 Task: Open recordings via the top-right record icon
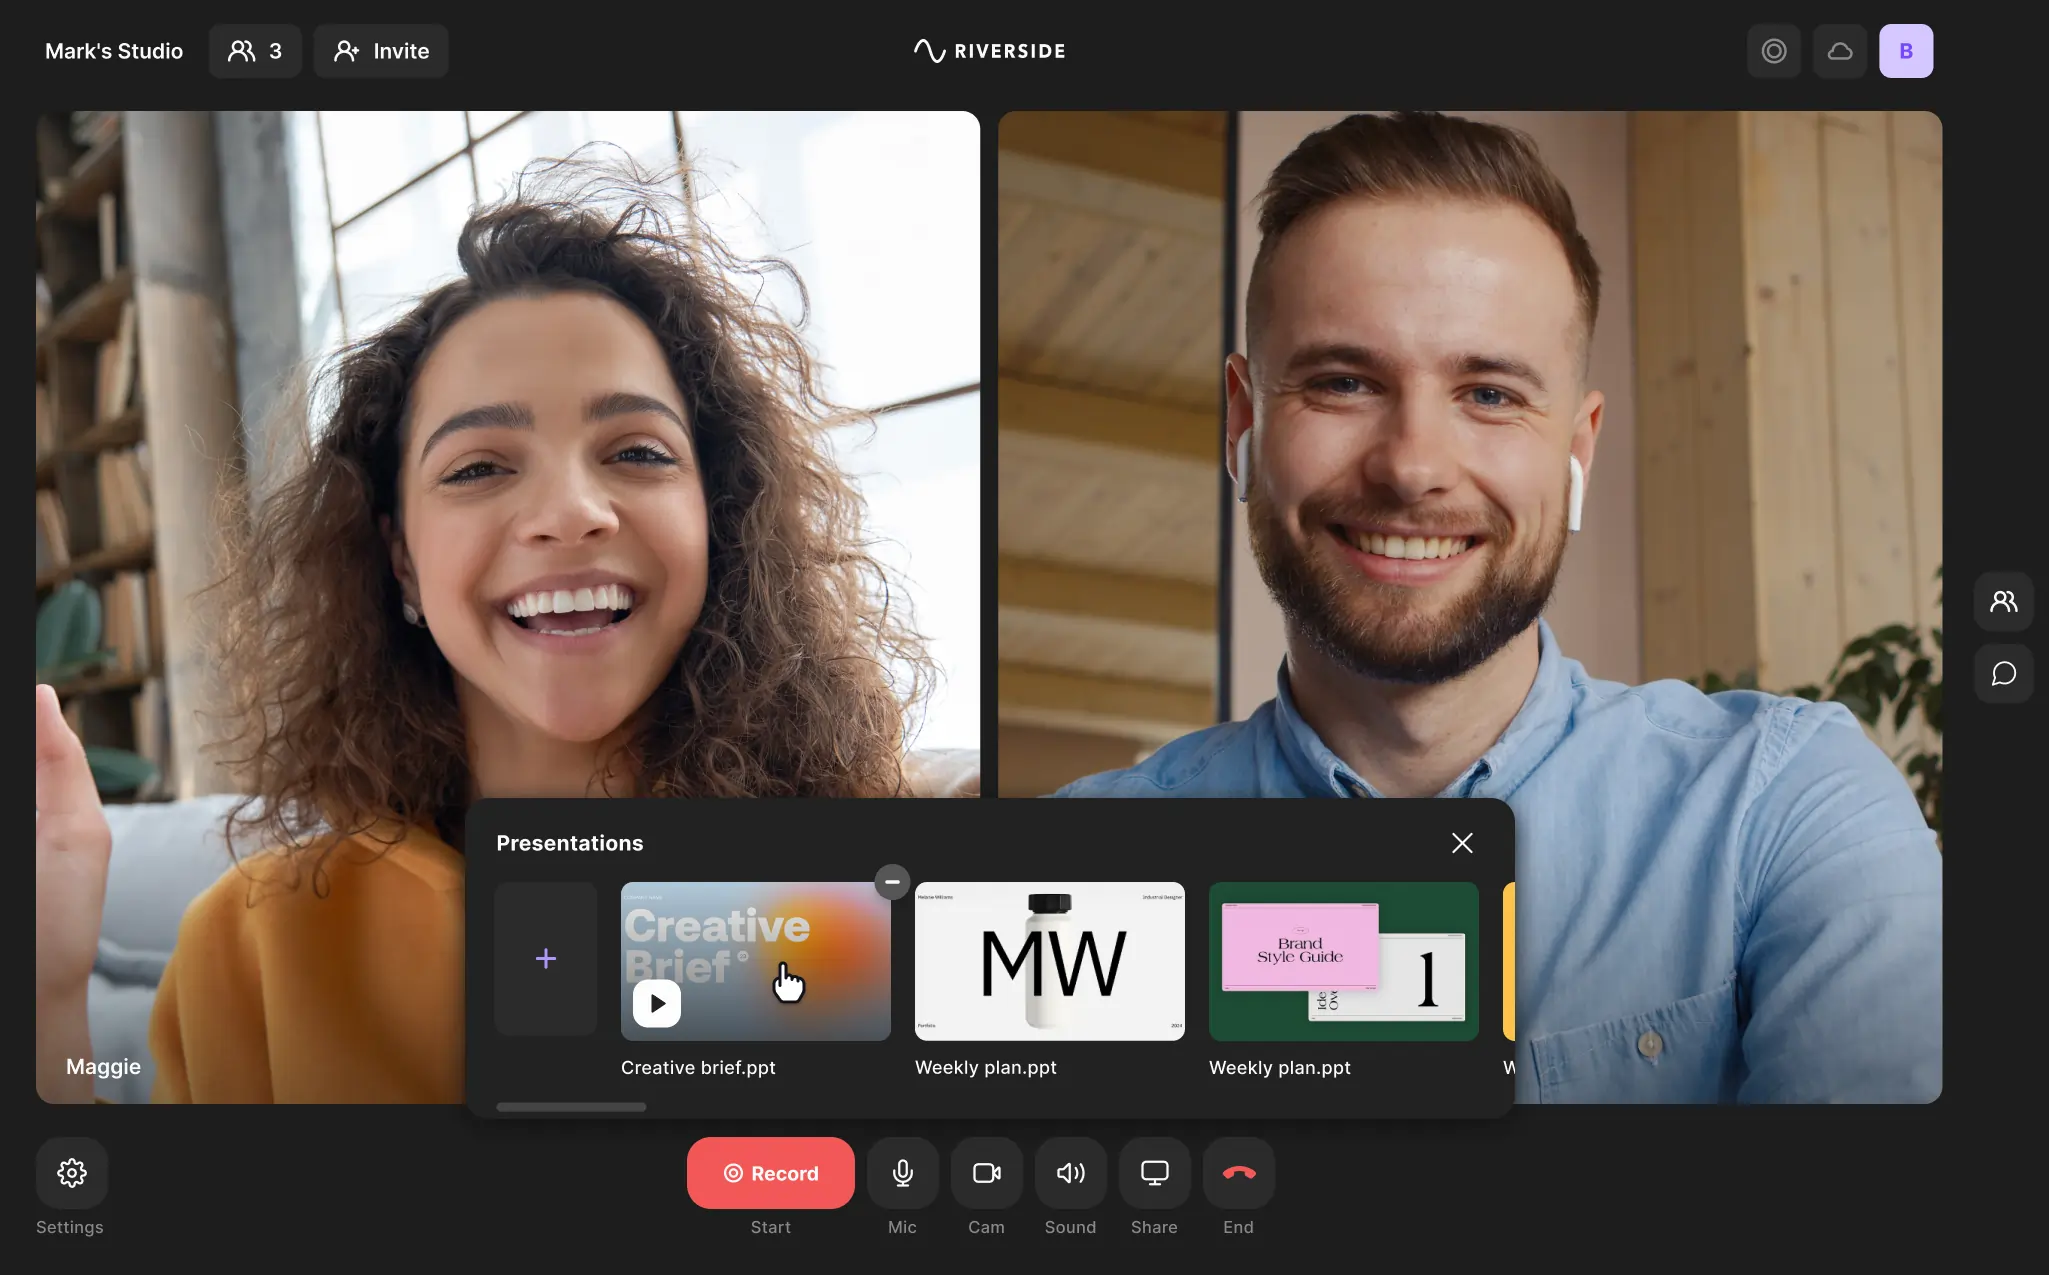(x=1774, y=50)
